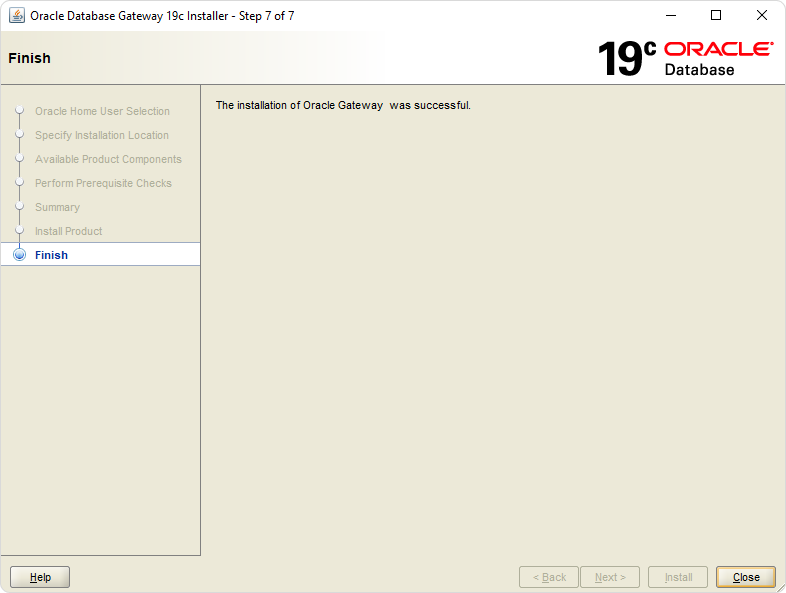Click the Summary step bullet

pyautogui.click(x=20, y=206)
